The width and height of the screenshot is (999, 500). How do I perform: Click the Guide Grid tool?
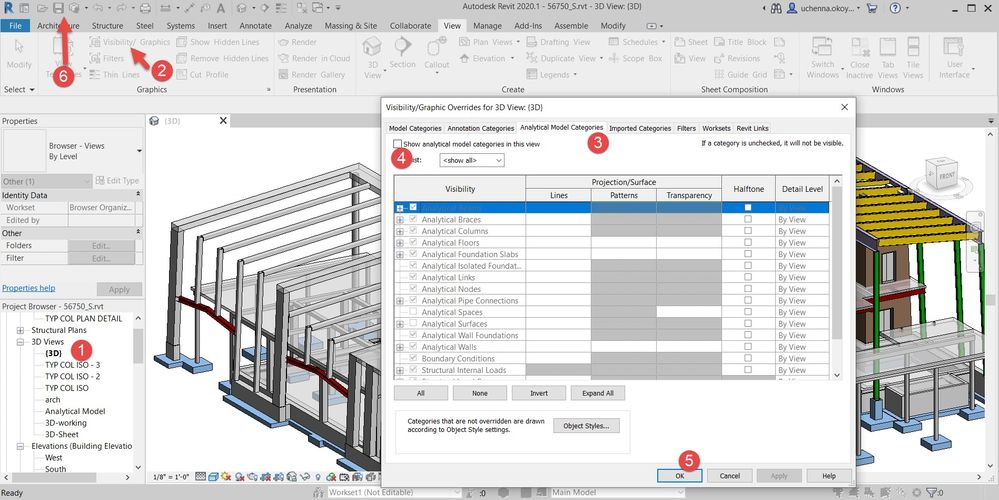coord(740,75)
